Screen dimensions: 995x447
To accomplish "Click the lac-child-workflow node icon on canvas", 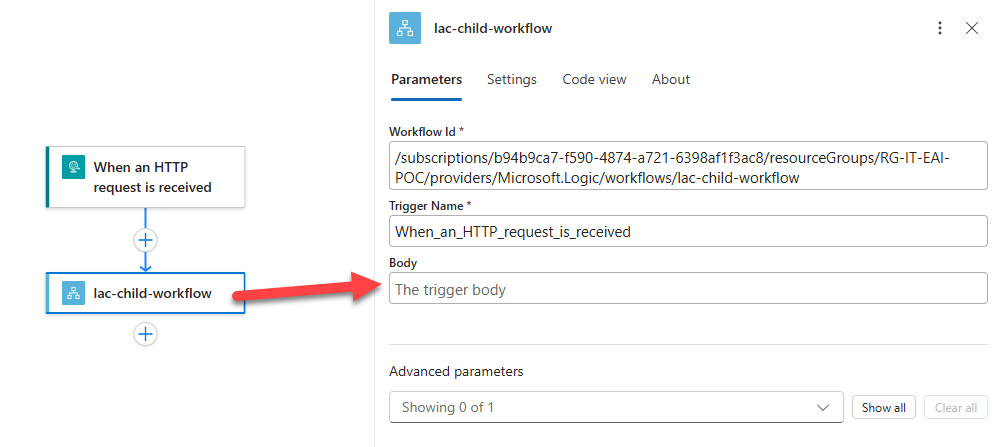I will 73,293.
